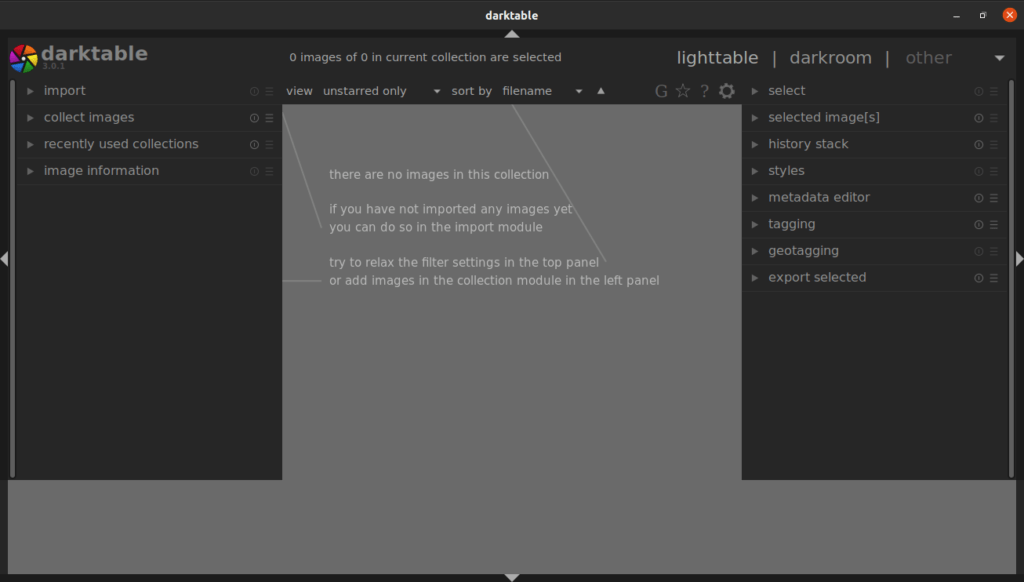The height and width of the screenshot is (582, 1024).
Task: Click the right panel scrollbar
Action: point(1012,279)
